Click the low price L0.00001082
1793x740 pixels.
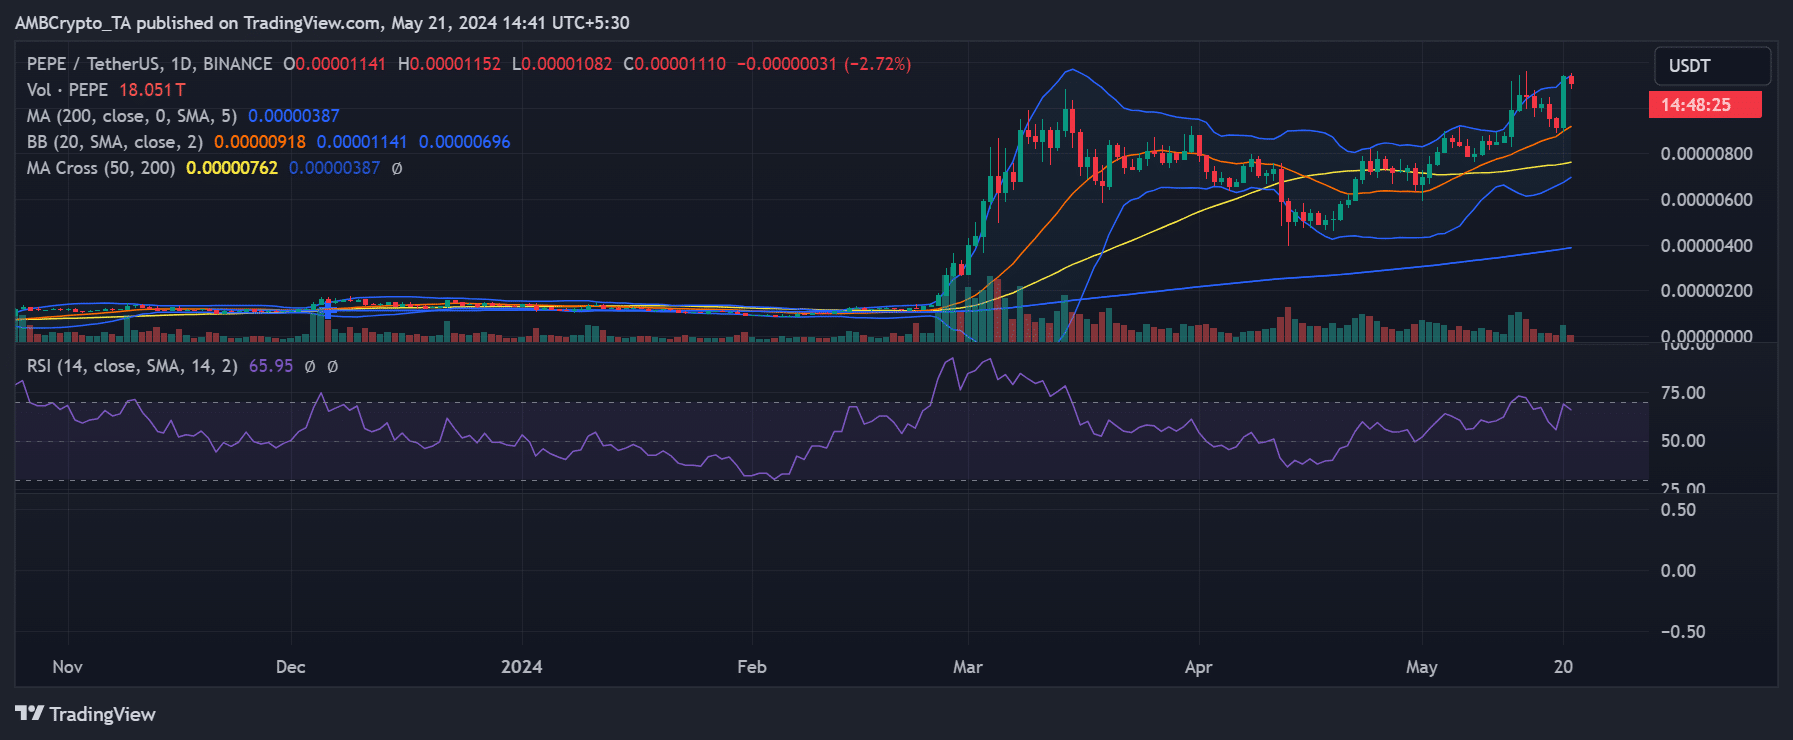pos(562,64)
